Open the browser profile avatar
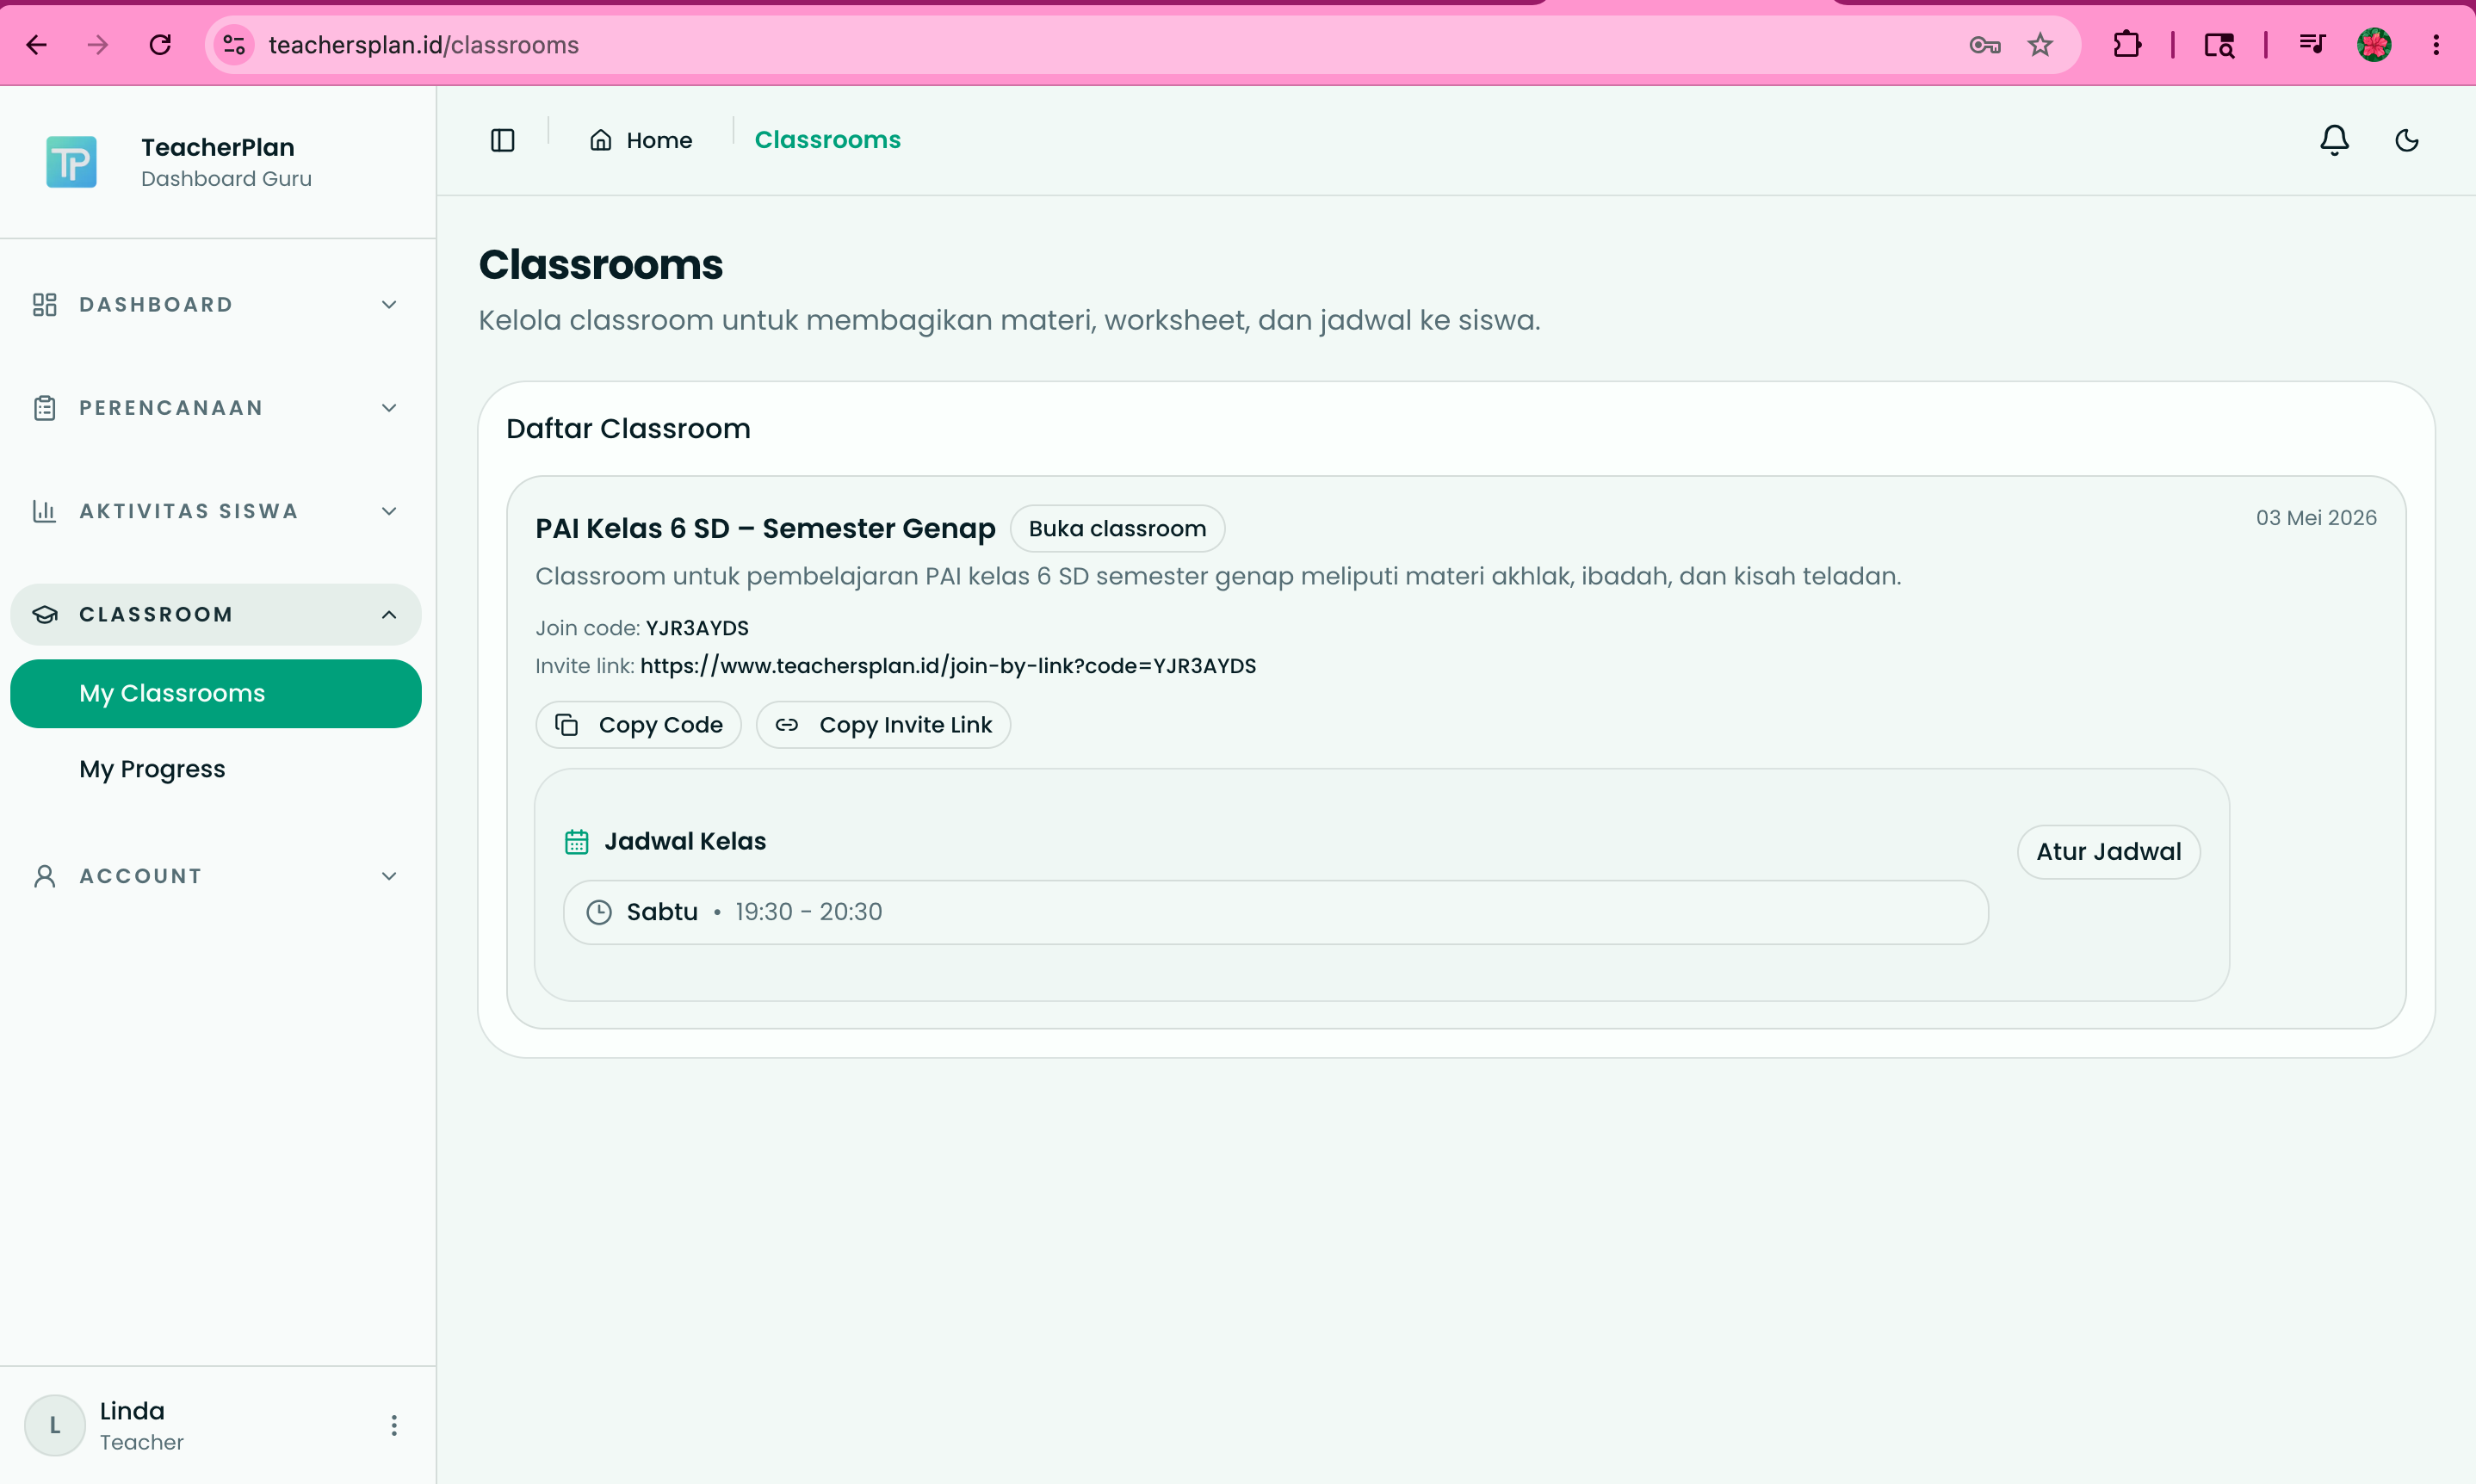The image size is (2476, 1484). [2374, 45]
